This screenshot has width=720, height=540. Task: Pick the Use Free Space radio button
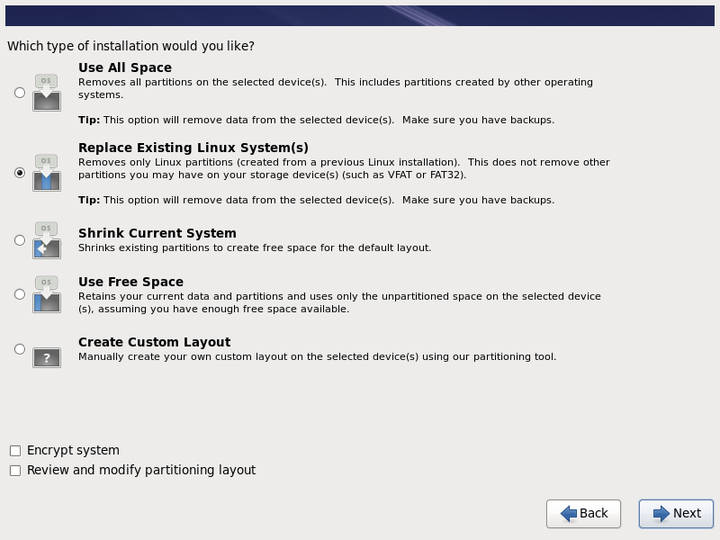[19, 294]
